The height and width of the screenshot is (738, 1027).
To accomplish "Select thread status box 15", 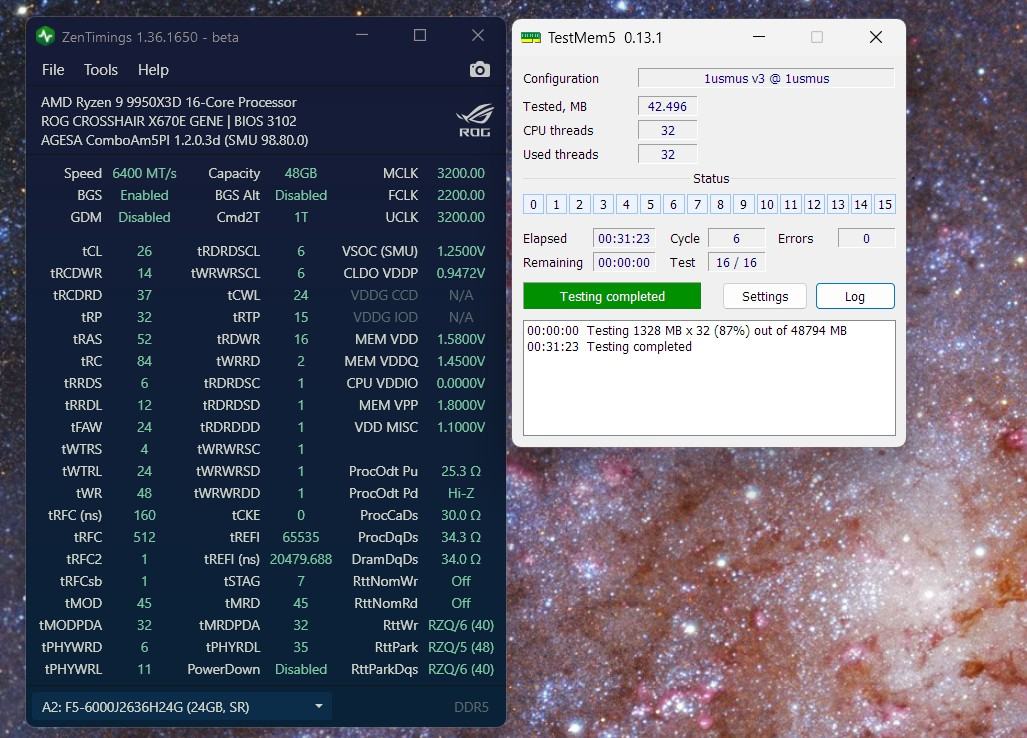I will (x=884, y=204).
